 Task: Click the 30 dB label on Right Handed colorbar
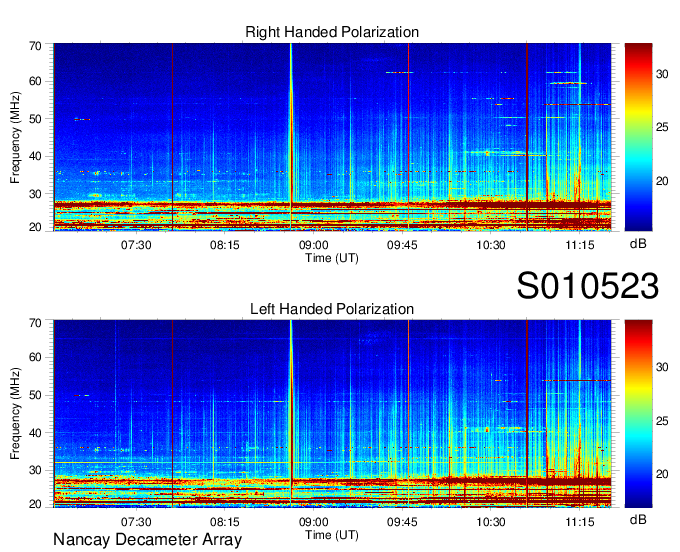662,74
